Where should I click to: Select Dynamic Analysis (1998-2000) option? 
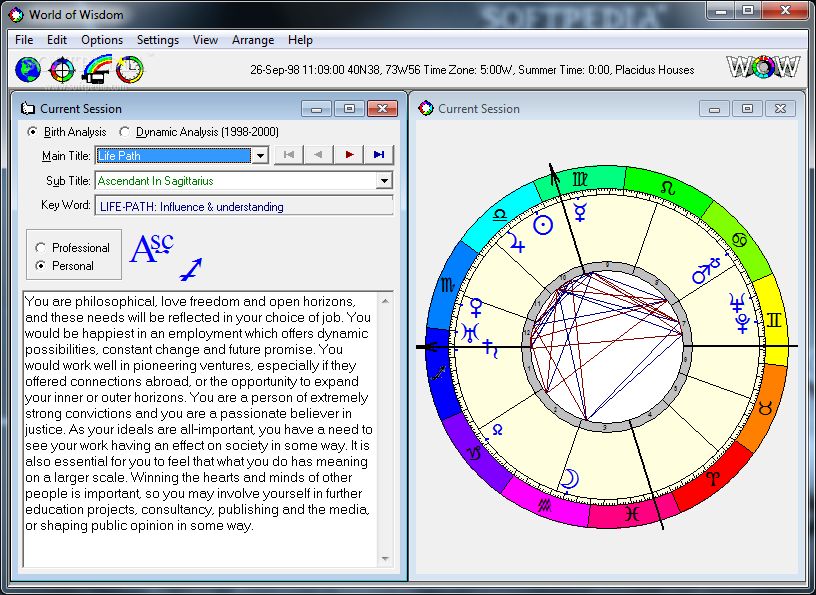point(125,132)
